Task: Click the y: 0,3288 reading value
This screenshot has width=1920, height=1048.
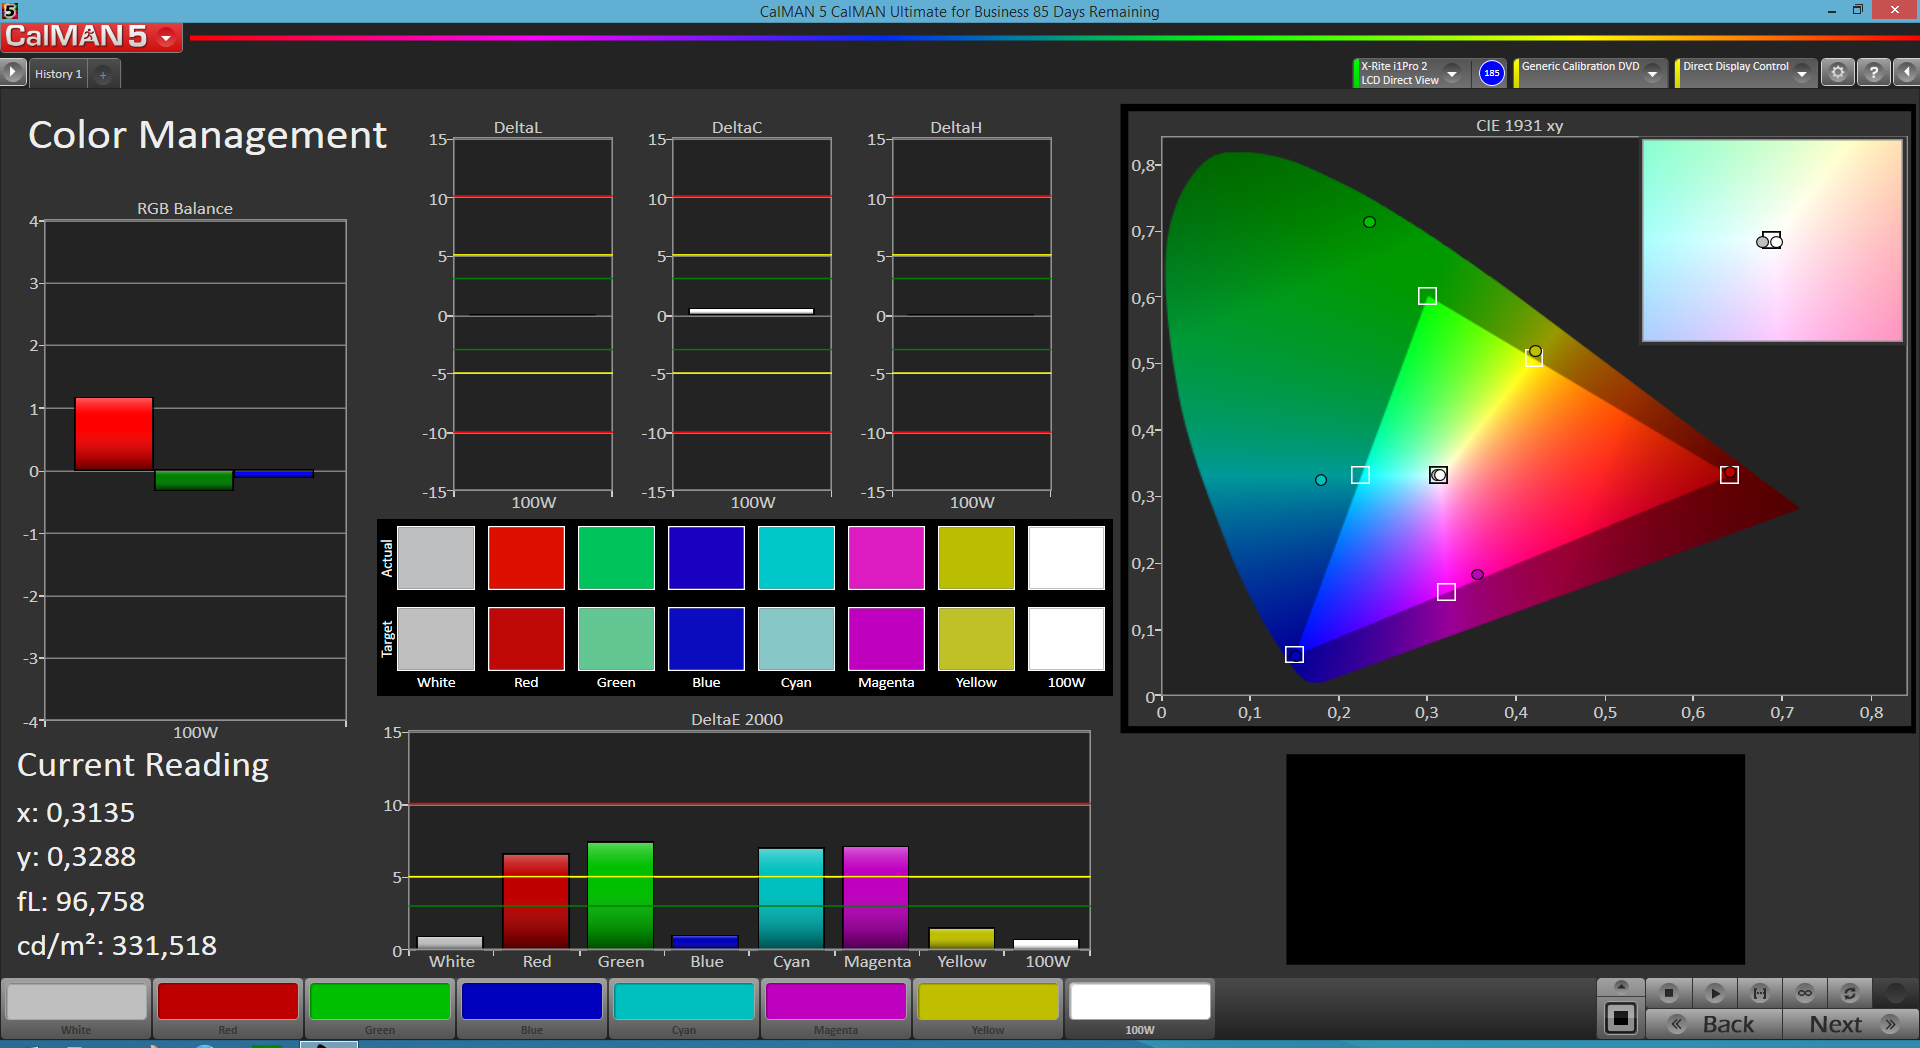Action: tap(76, 856)
